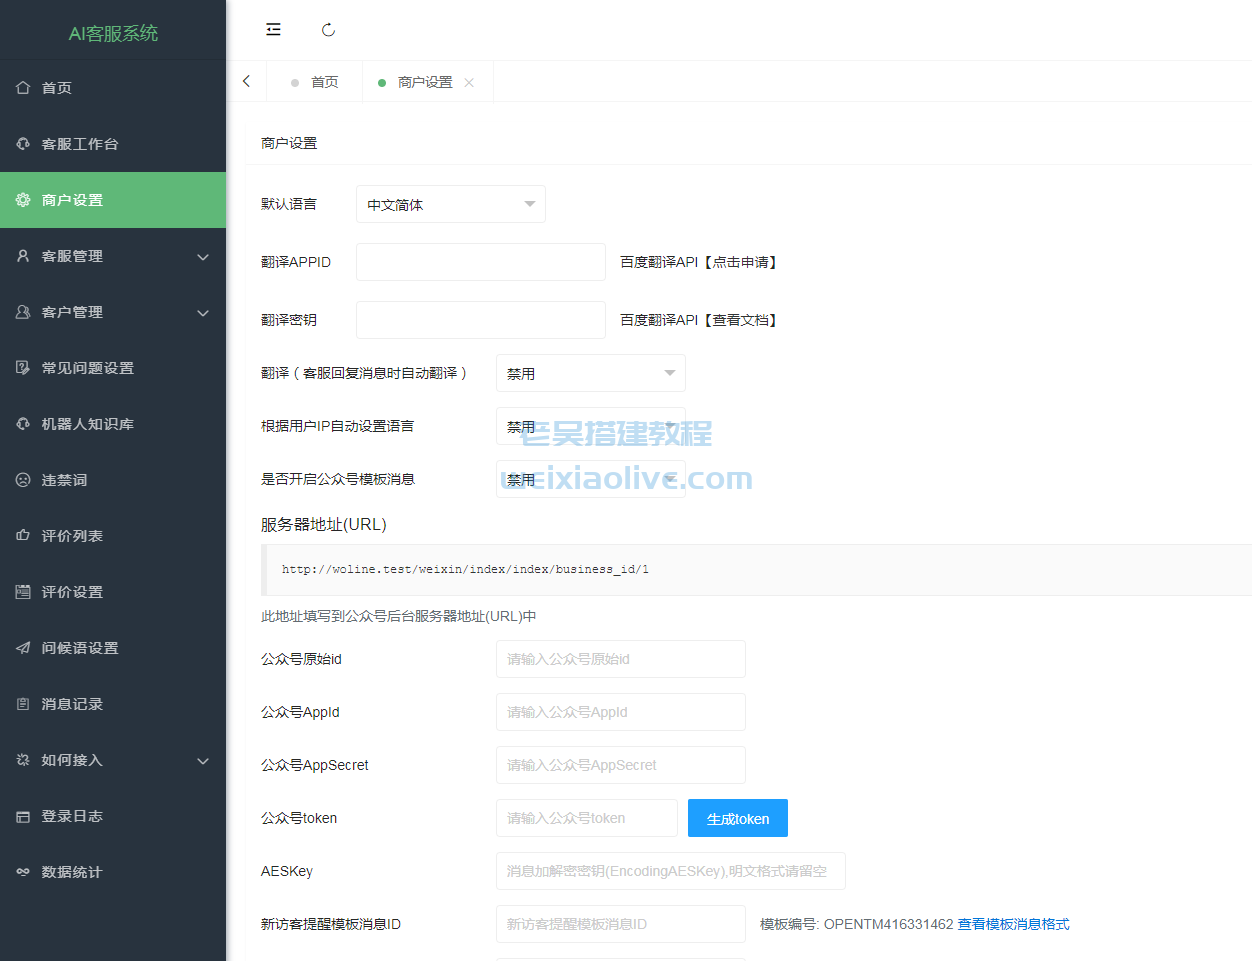Click the 登录日志 login log icon

pos(22,816)
